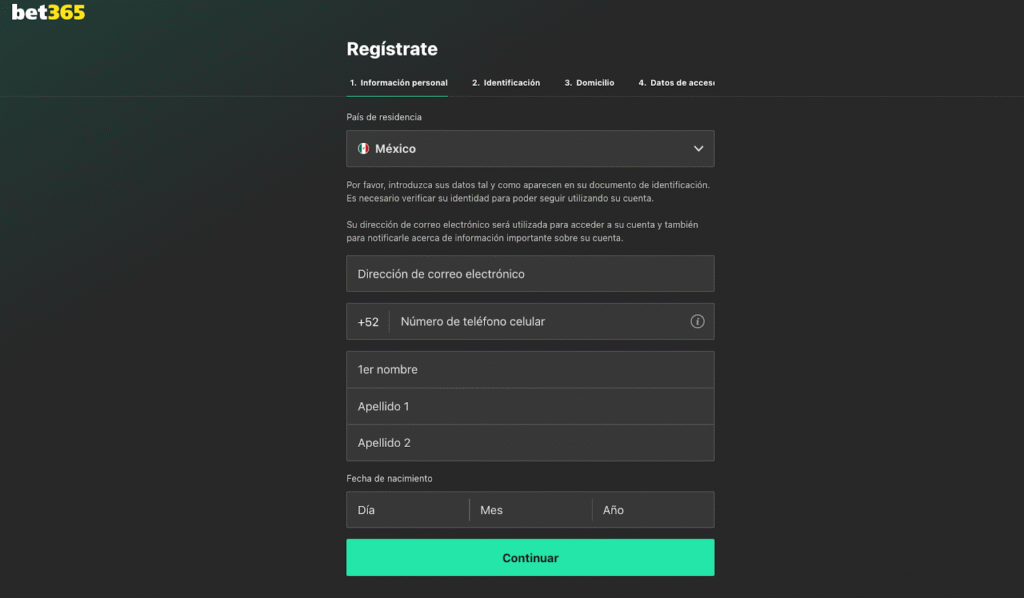Open the Domicilio step tab
This screenshot has width=1024, height=598.
[590, 82]
